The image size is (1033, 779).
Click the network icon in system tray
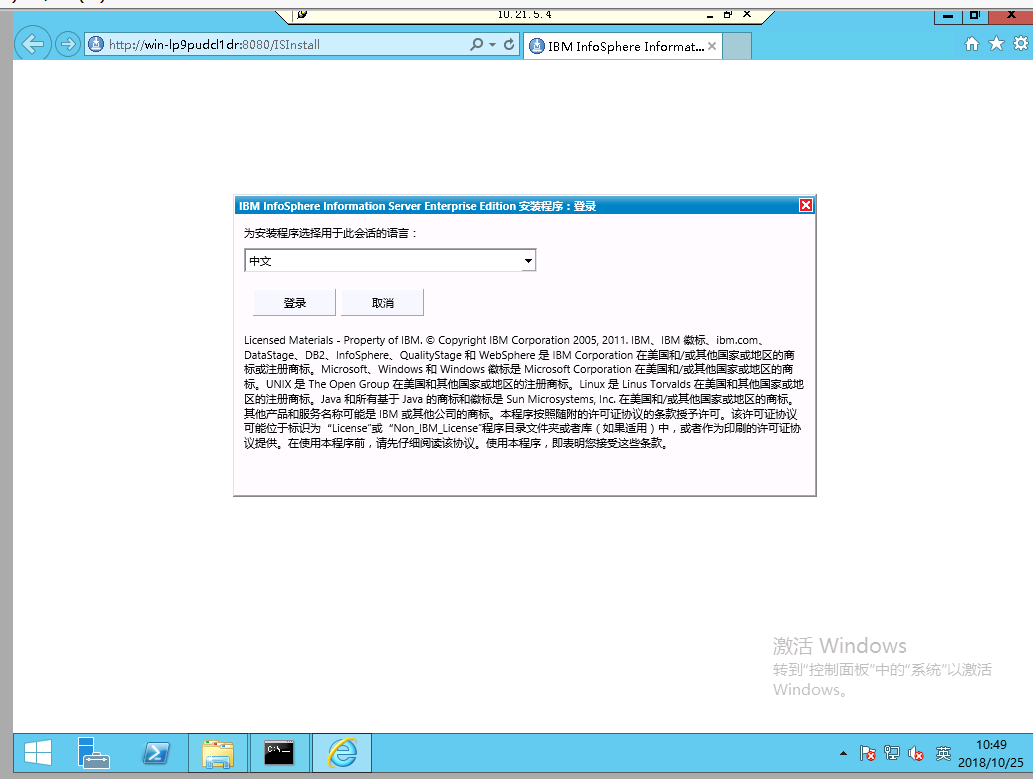coord(890,753)
